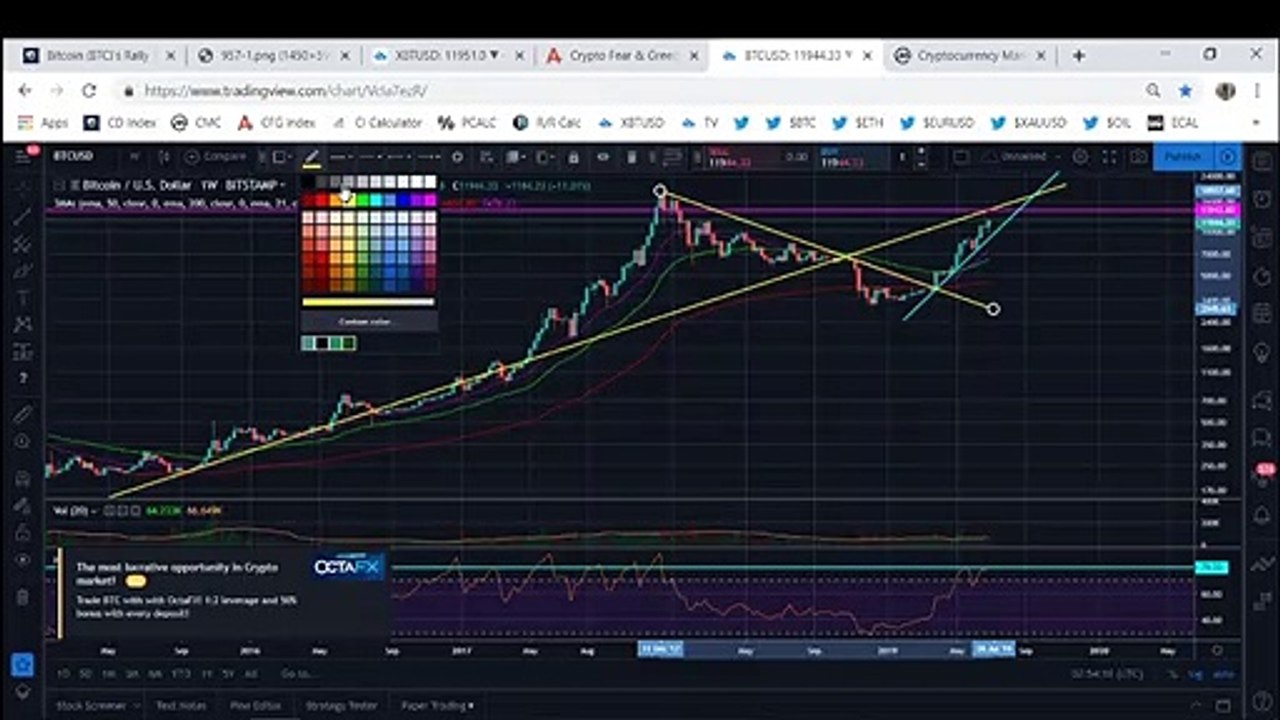
Task: Open the drawing settings gear in floating toolbar
Action: coord(457,157)
